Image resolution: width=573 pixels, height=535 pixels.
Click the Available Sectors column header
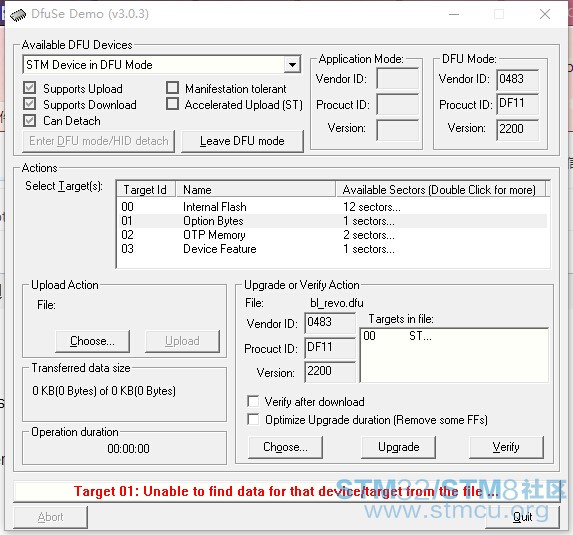pyautogui.click(x=441, y=190)
